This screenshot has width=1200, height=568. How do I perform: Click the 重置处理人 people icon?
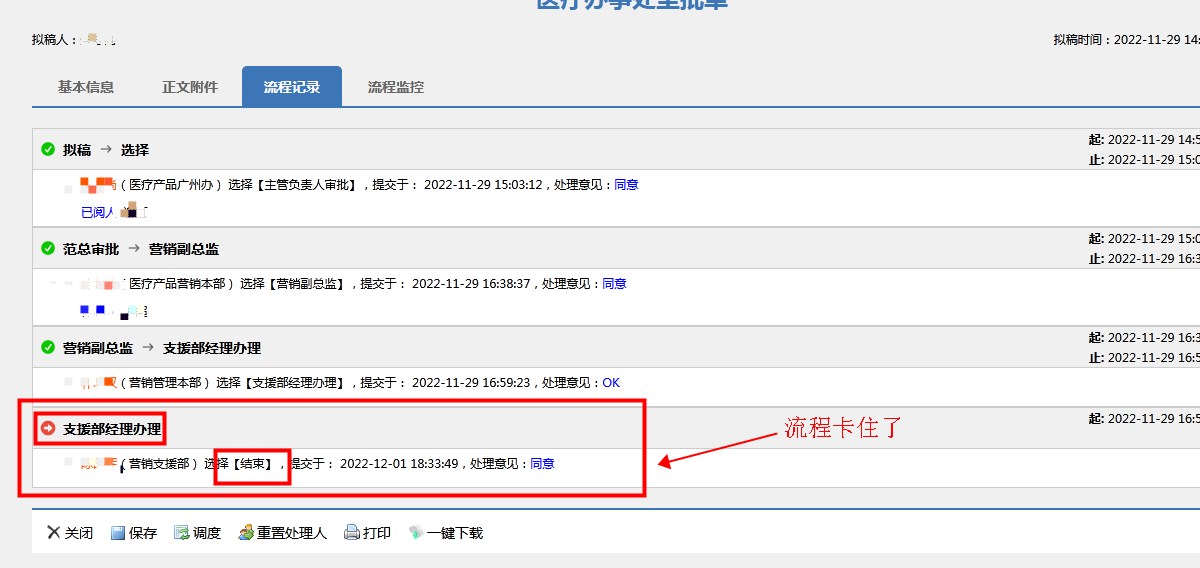(x=245, y=533)
